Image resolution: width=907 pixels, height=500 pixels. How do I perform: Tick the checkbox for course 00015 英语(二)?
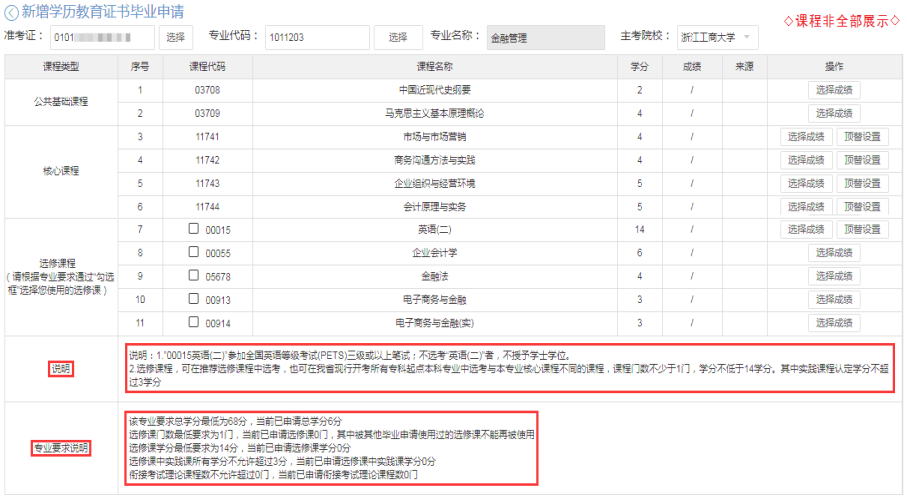pyautogui.click(x=194, y=229)
